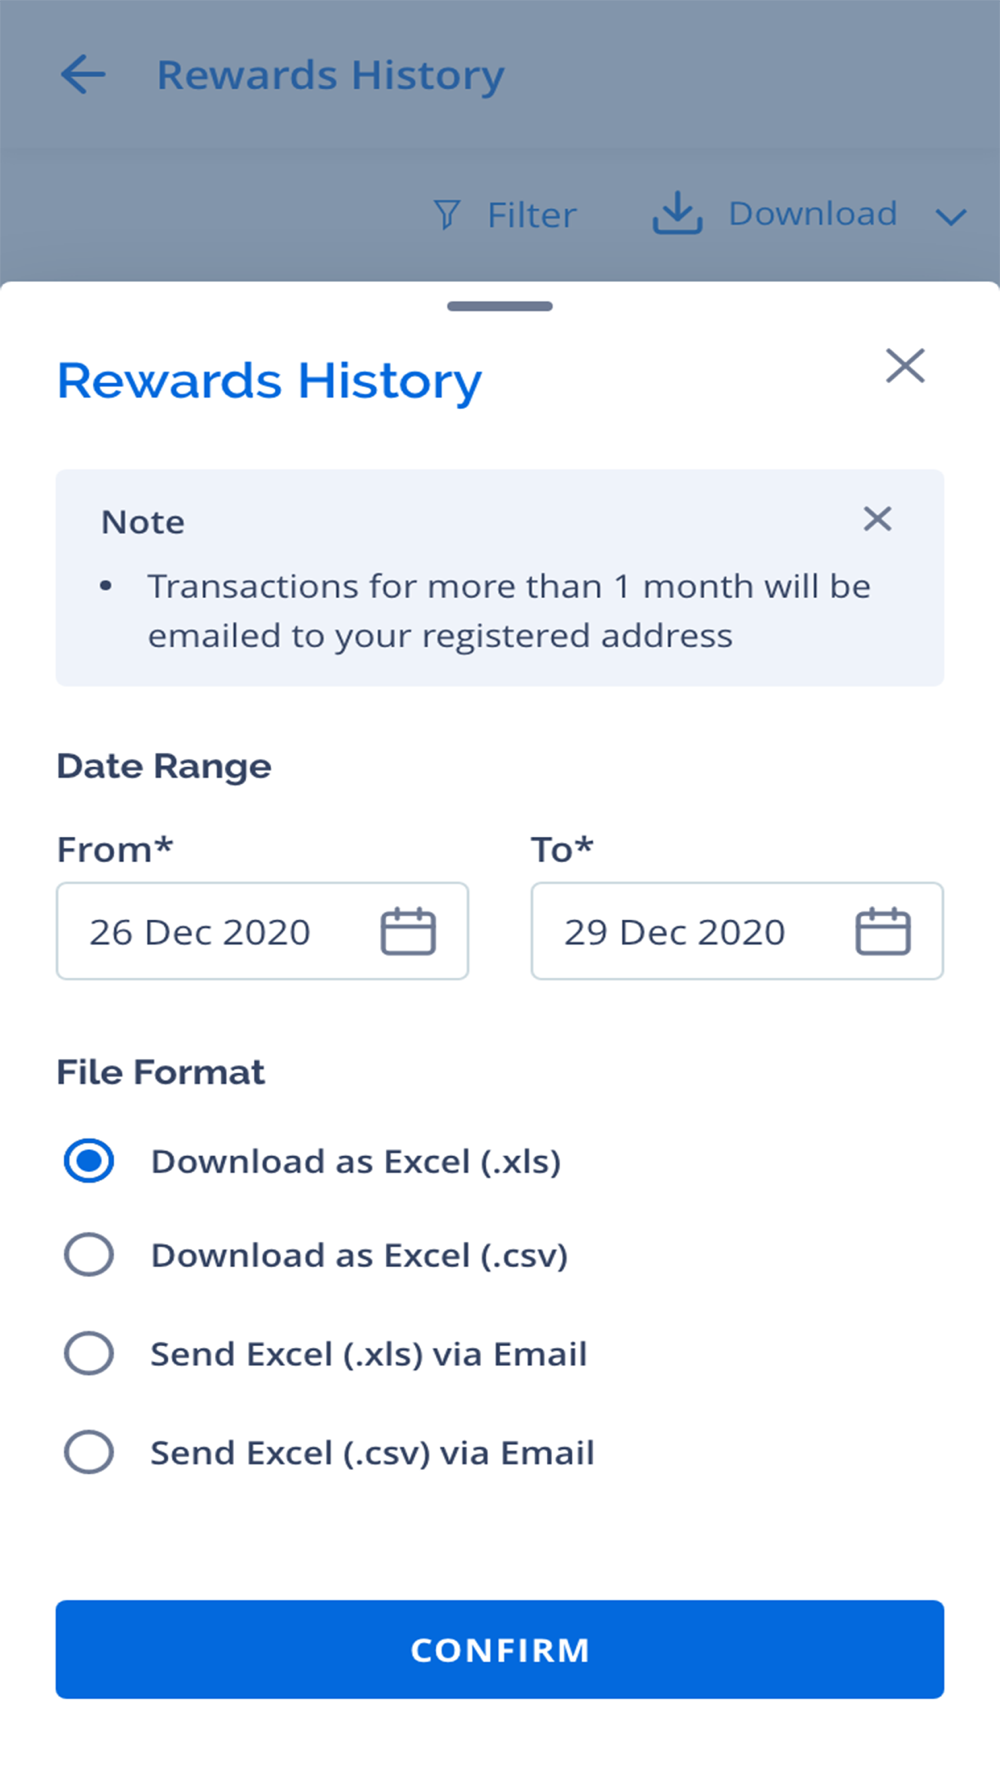Tap the Rewards History page title

330,76
